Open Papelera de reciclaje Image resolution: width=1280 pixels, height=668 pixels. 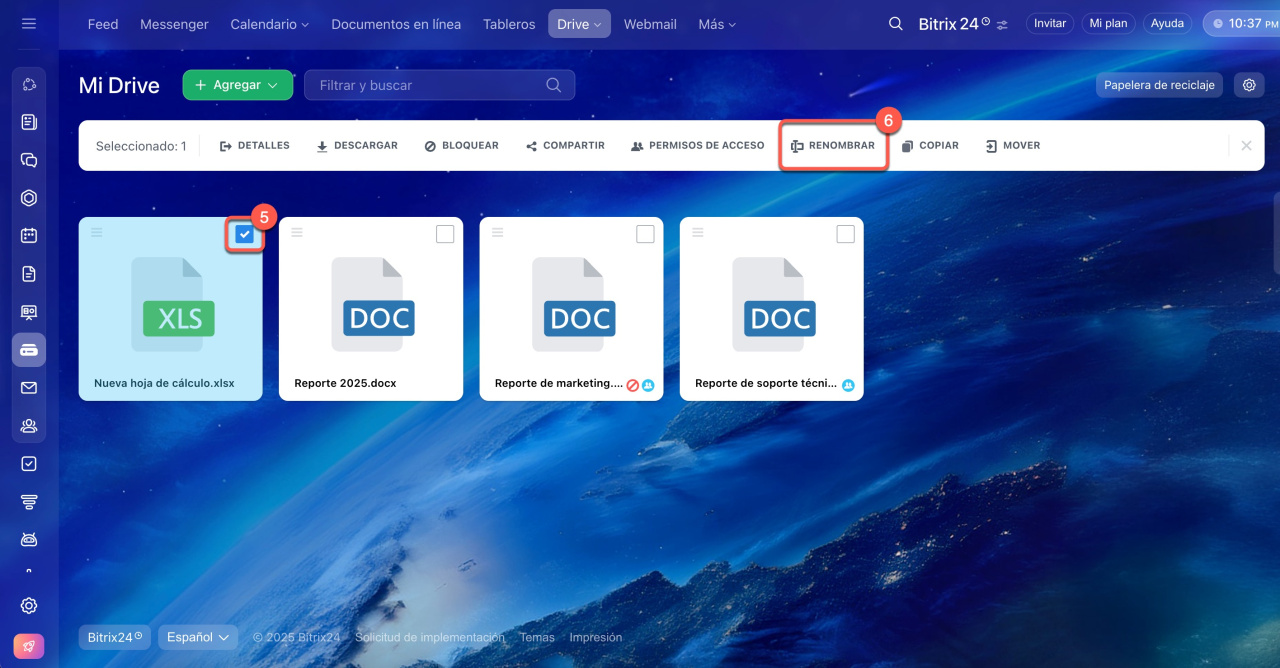(1158, 85)
